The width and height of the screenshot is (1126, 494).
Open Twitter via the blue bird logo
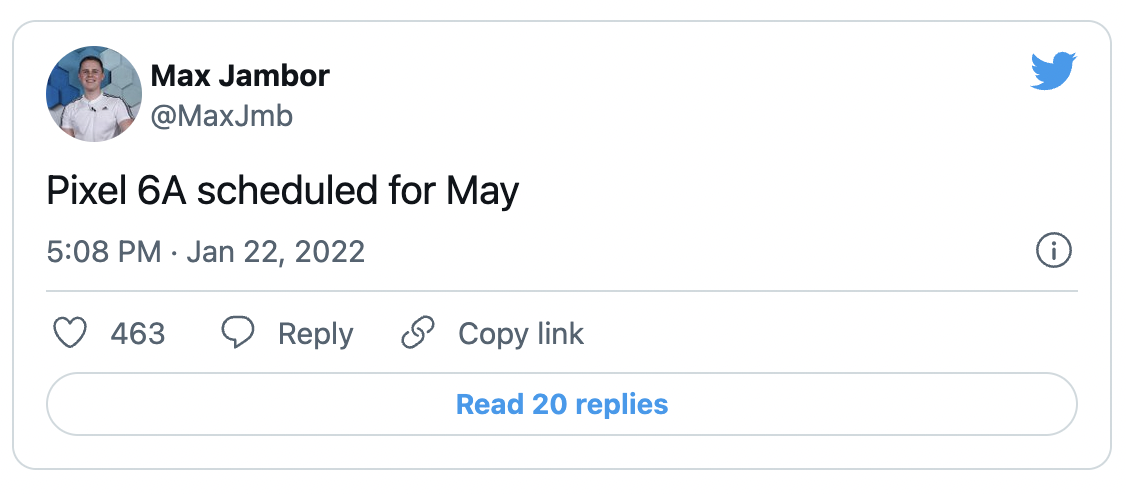(1051, 72)
